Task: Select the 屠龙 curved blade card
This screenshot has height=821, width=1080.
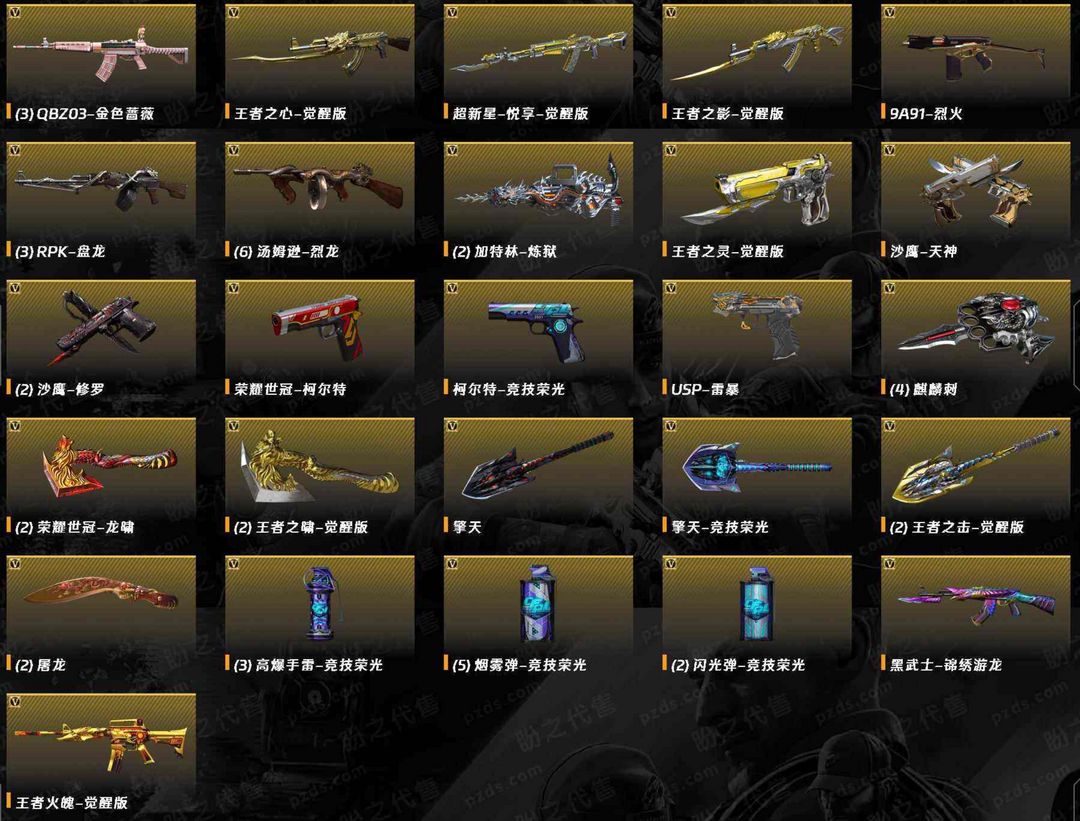Action: (101, 616)
